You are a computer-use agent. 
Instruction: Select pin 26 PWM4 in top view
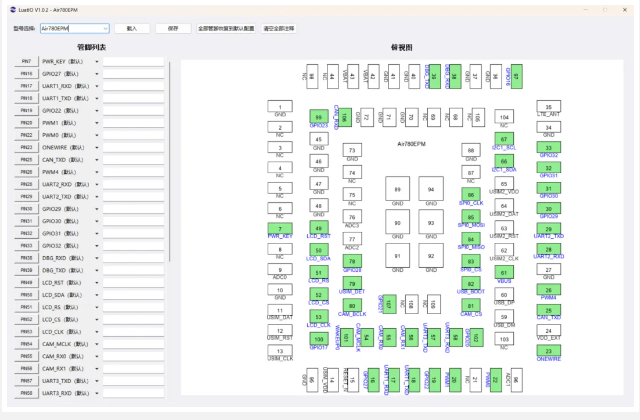(549, 290)
